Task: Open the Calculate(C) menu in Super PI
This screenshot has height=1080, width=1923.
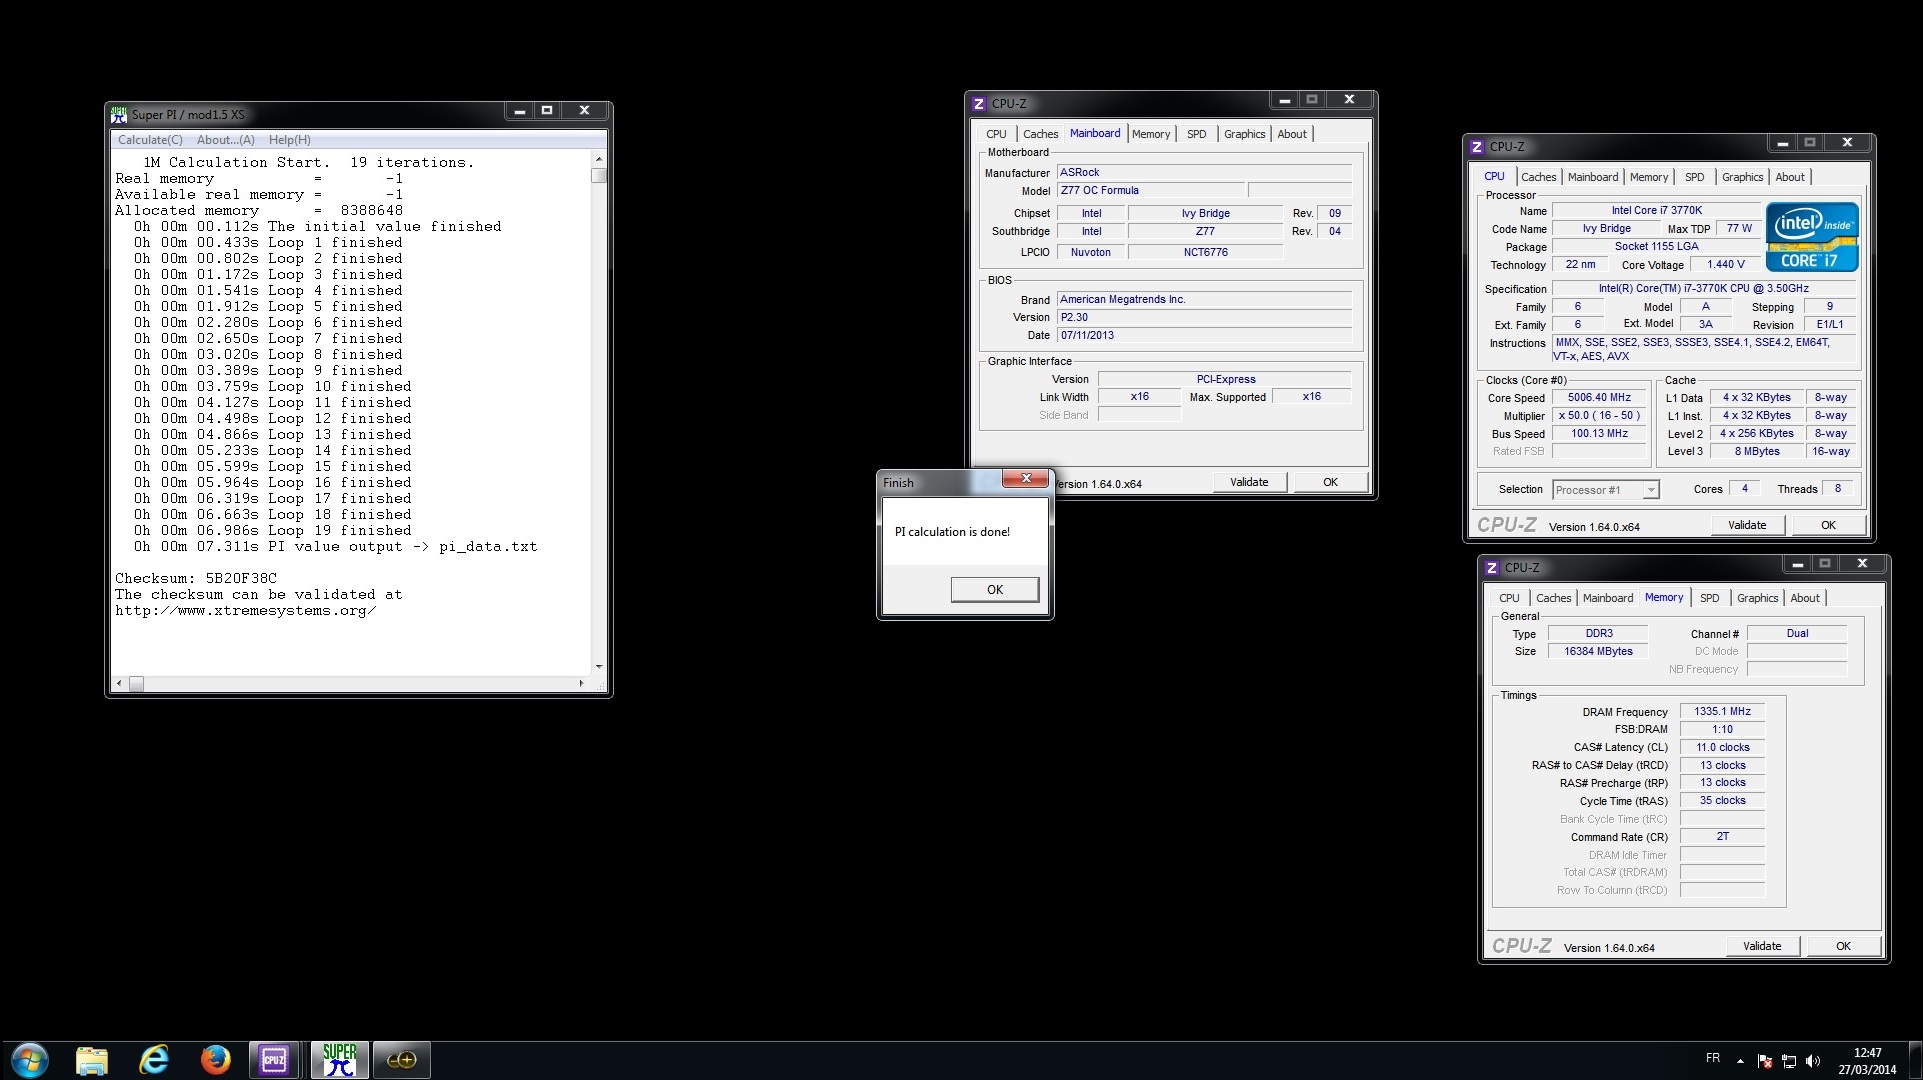Action: coord(150,140)
